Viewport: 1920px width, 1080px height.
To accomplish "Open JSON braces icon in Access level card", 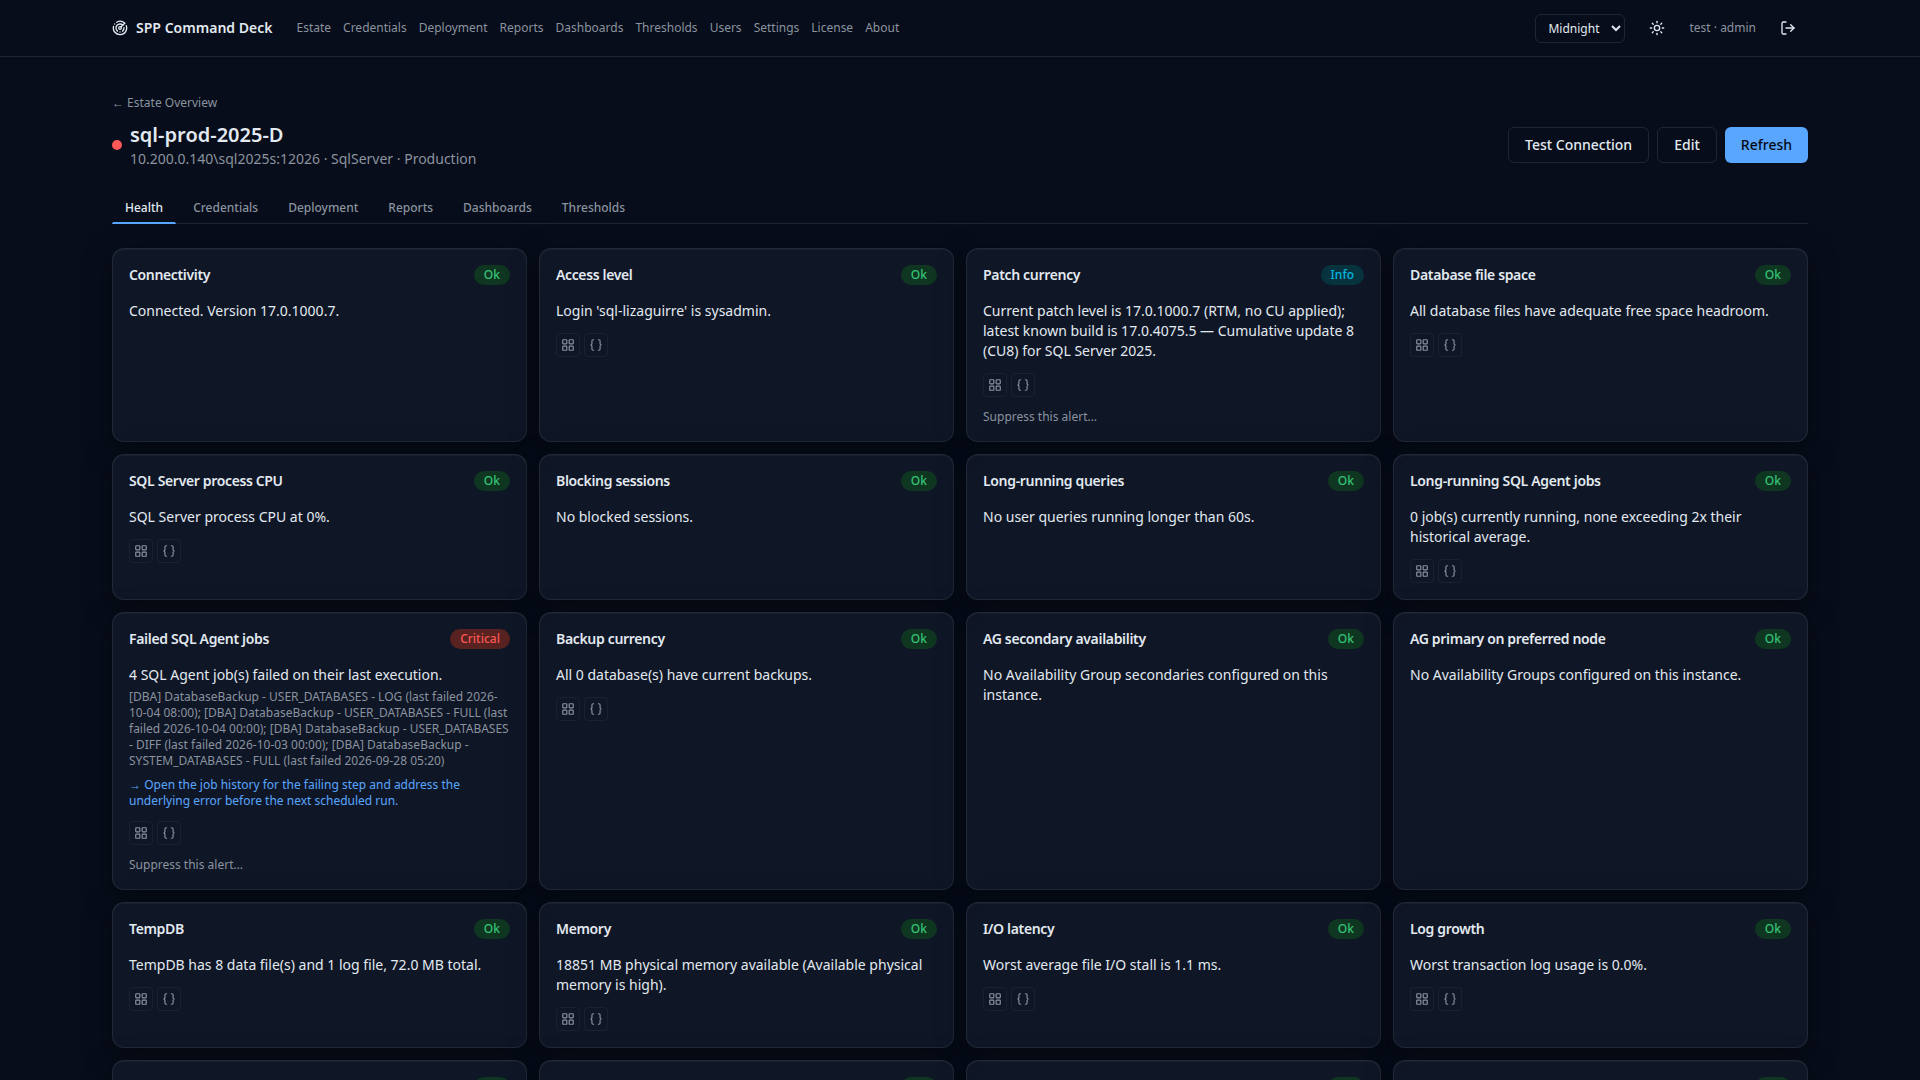I will pos(596,345).
